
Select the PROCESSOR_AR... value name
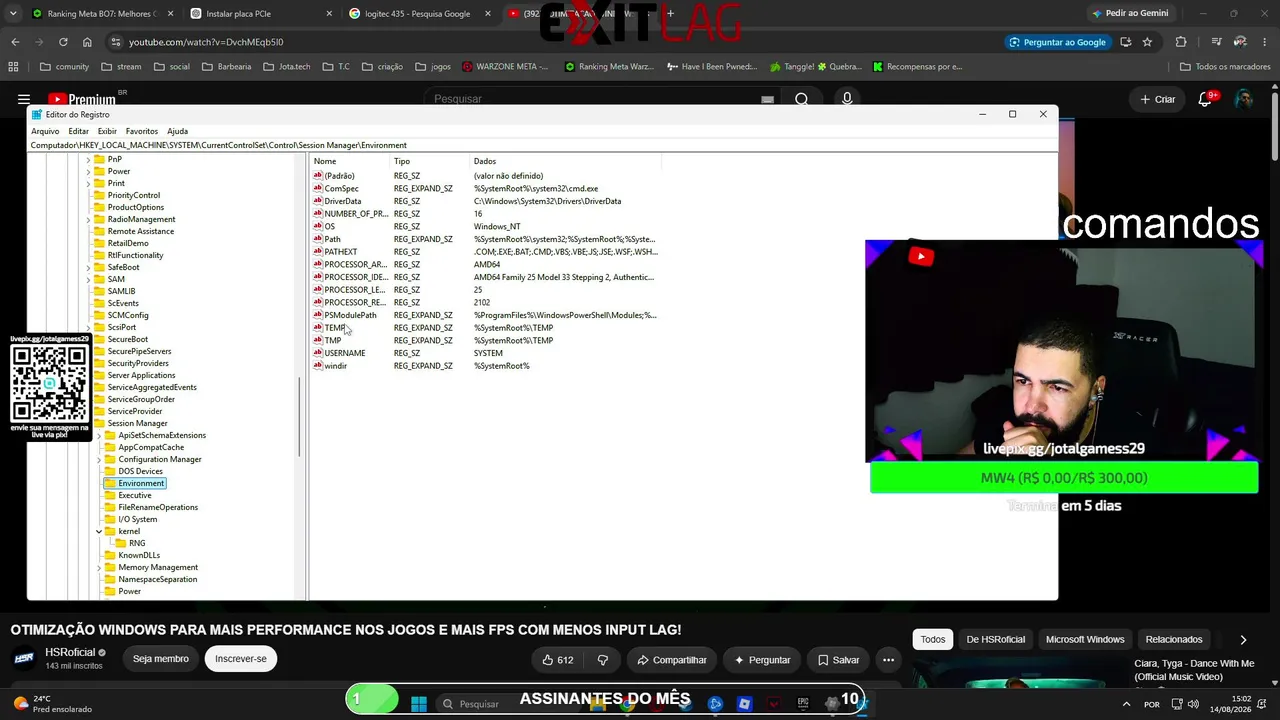[x=356, y=264]
